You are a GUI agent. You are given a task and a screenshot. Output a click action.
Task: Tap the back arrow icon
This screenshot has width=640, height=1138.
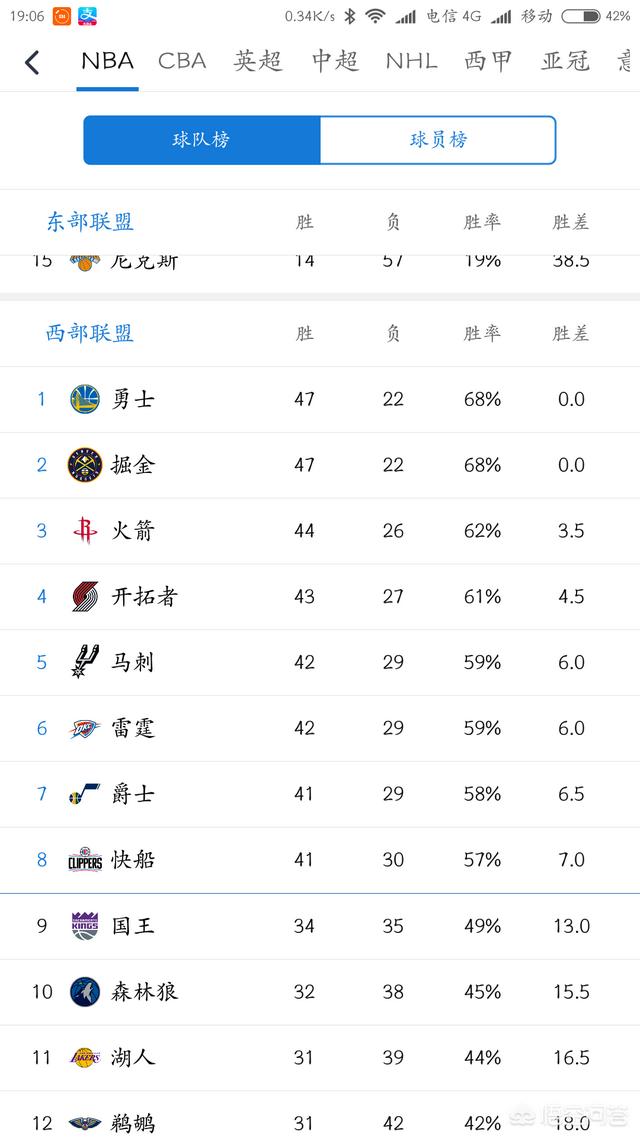31,62
